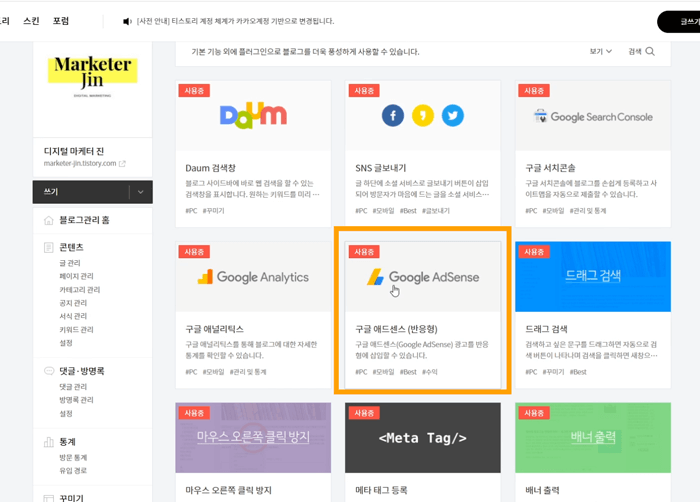Click the 댓글·방명록 speech bubble icon

tap(49, 371)
